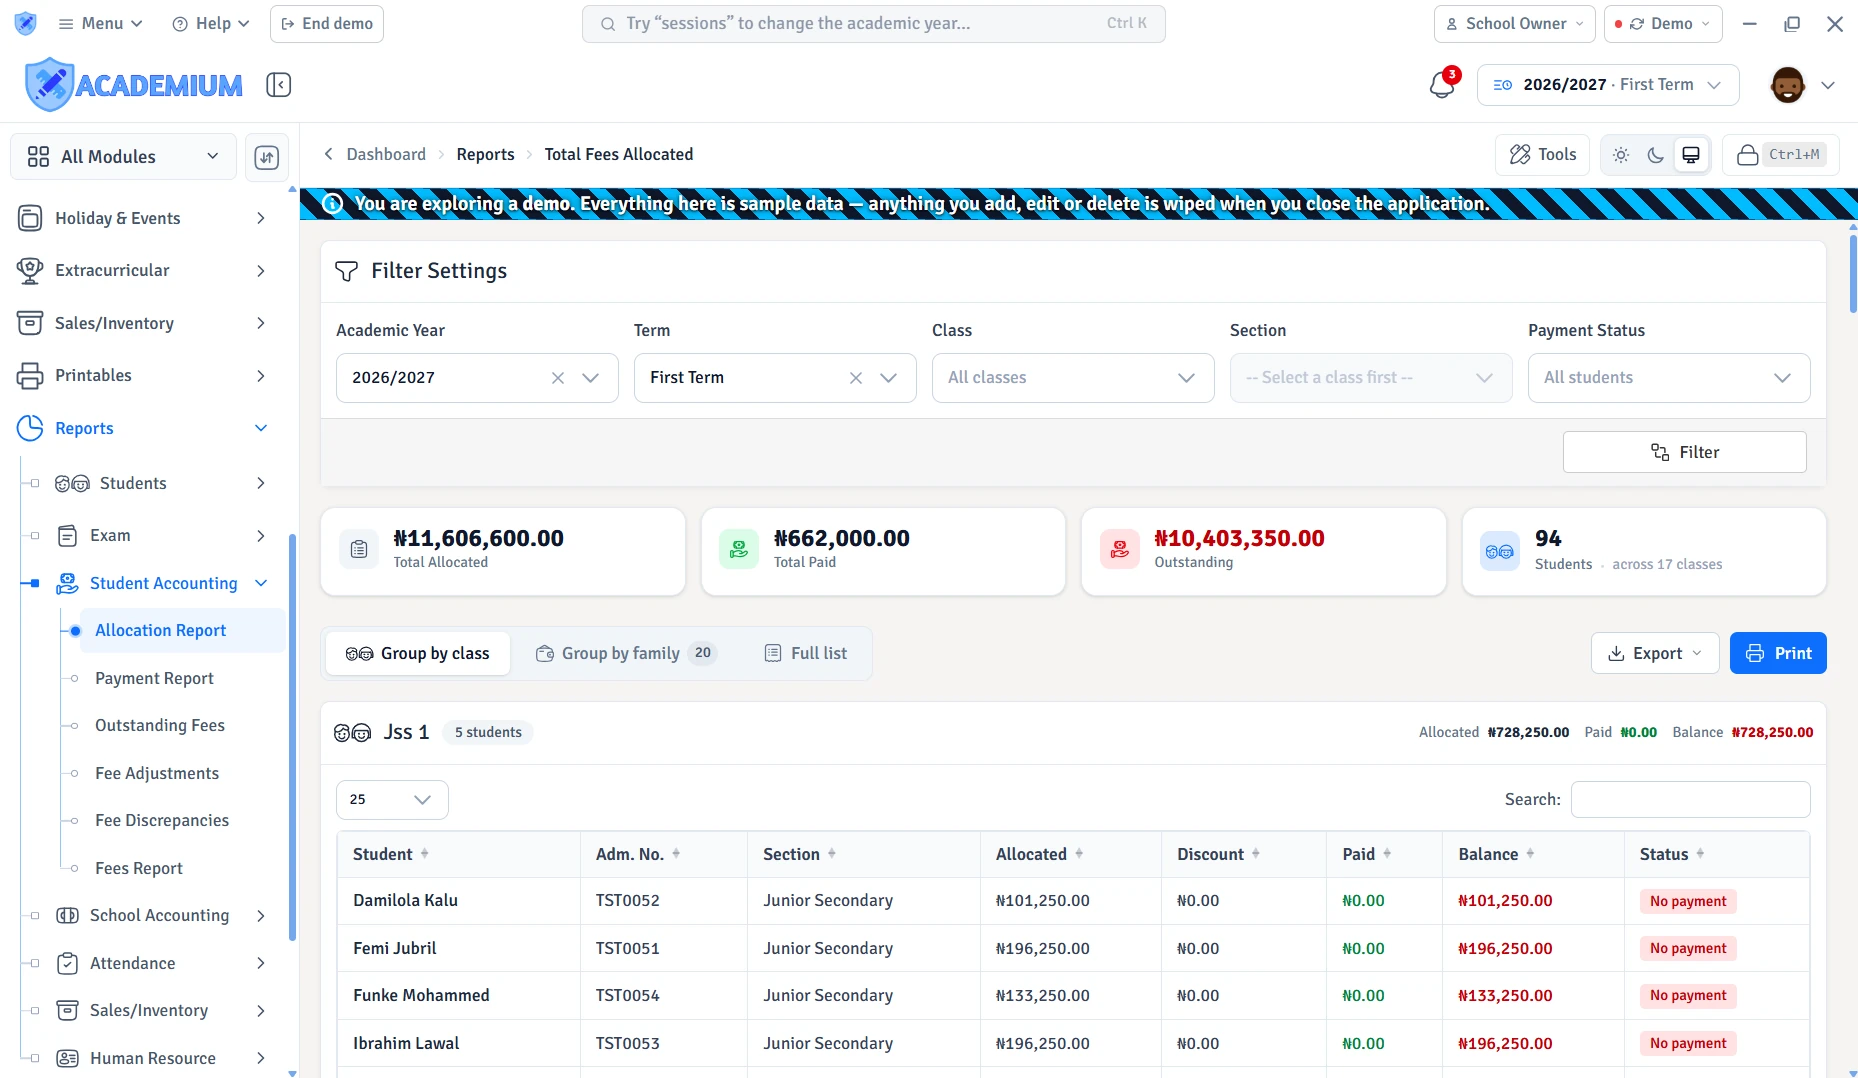
Task: Collapse the sidebar panel icon beside the logo
Action: [278, 85]
